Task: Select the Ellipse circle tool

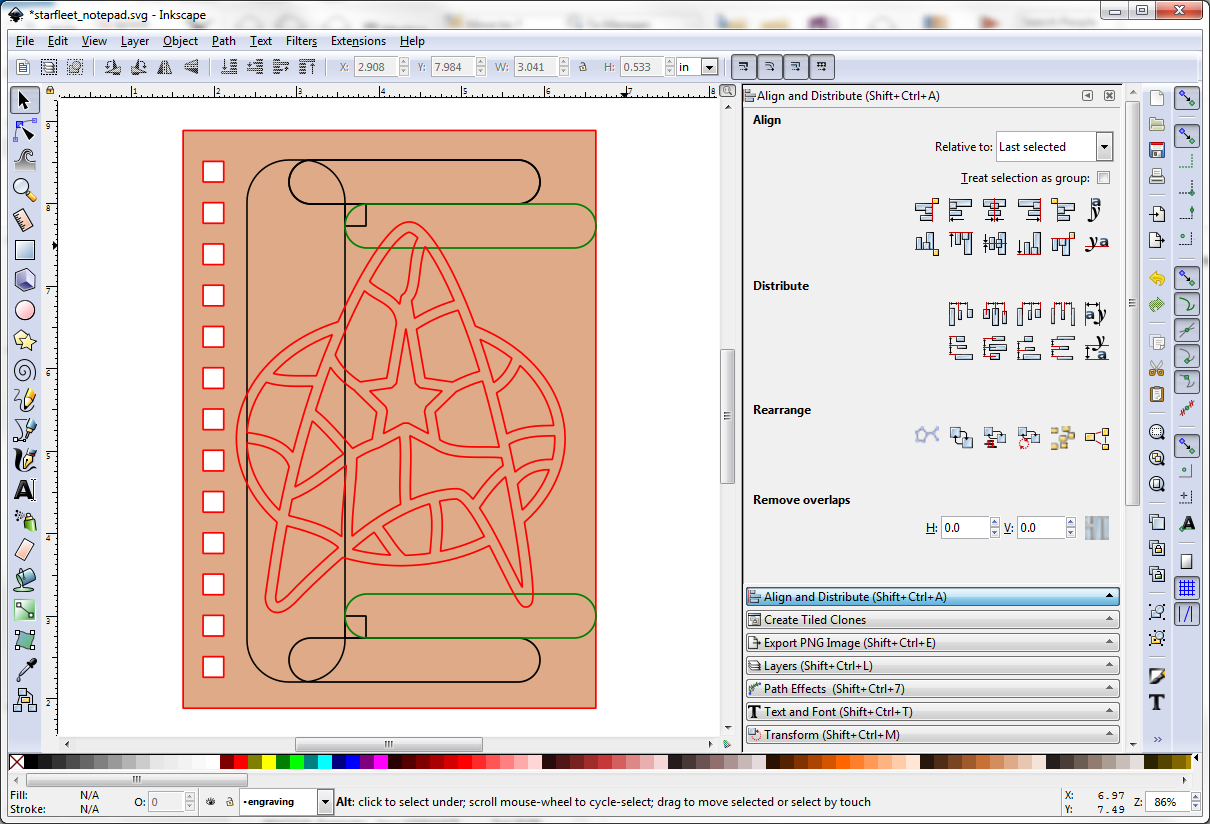Action: point(25,311)
